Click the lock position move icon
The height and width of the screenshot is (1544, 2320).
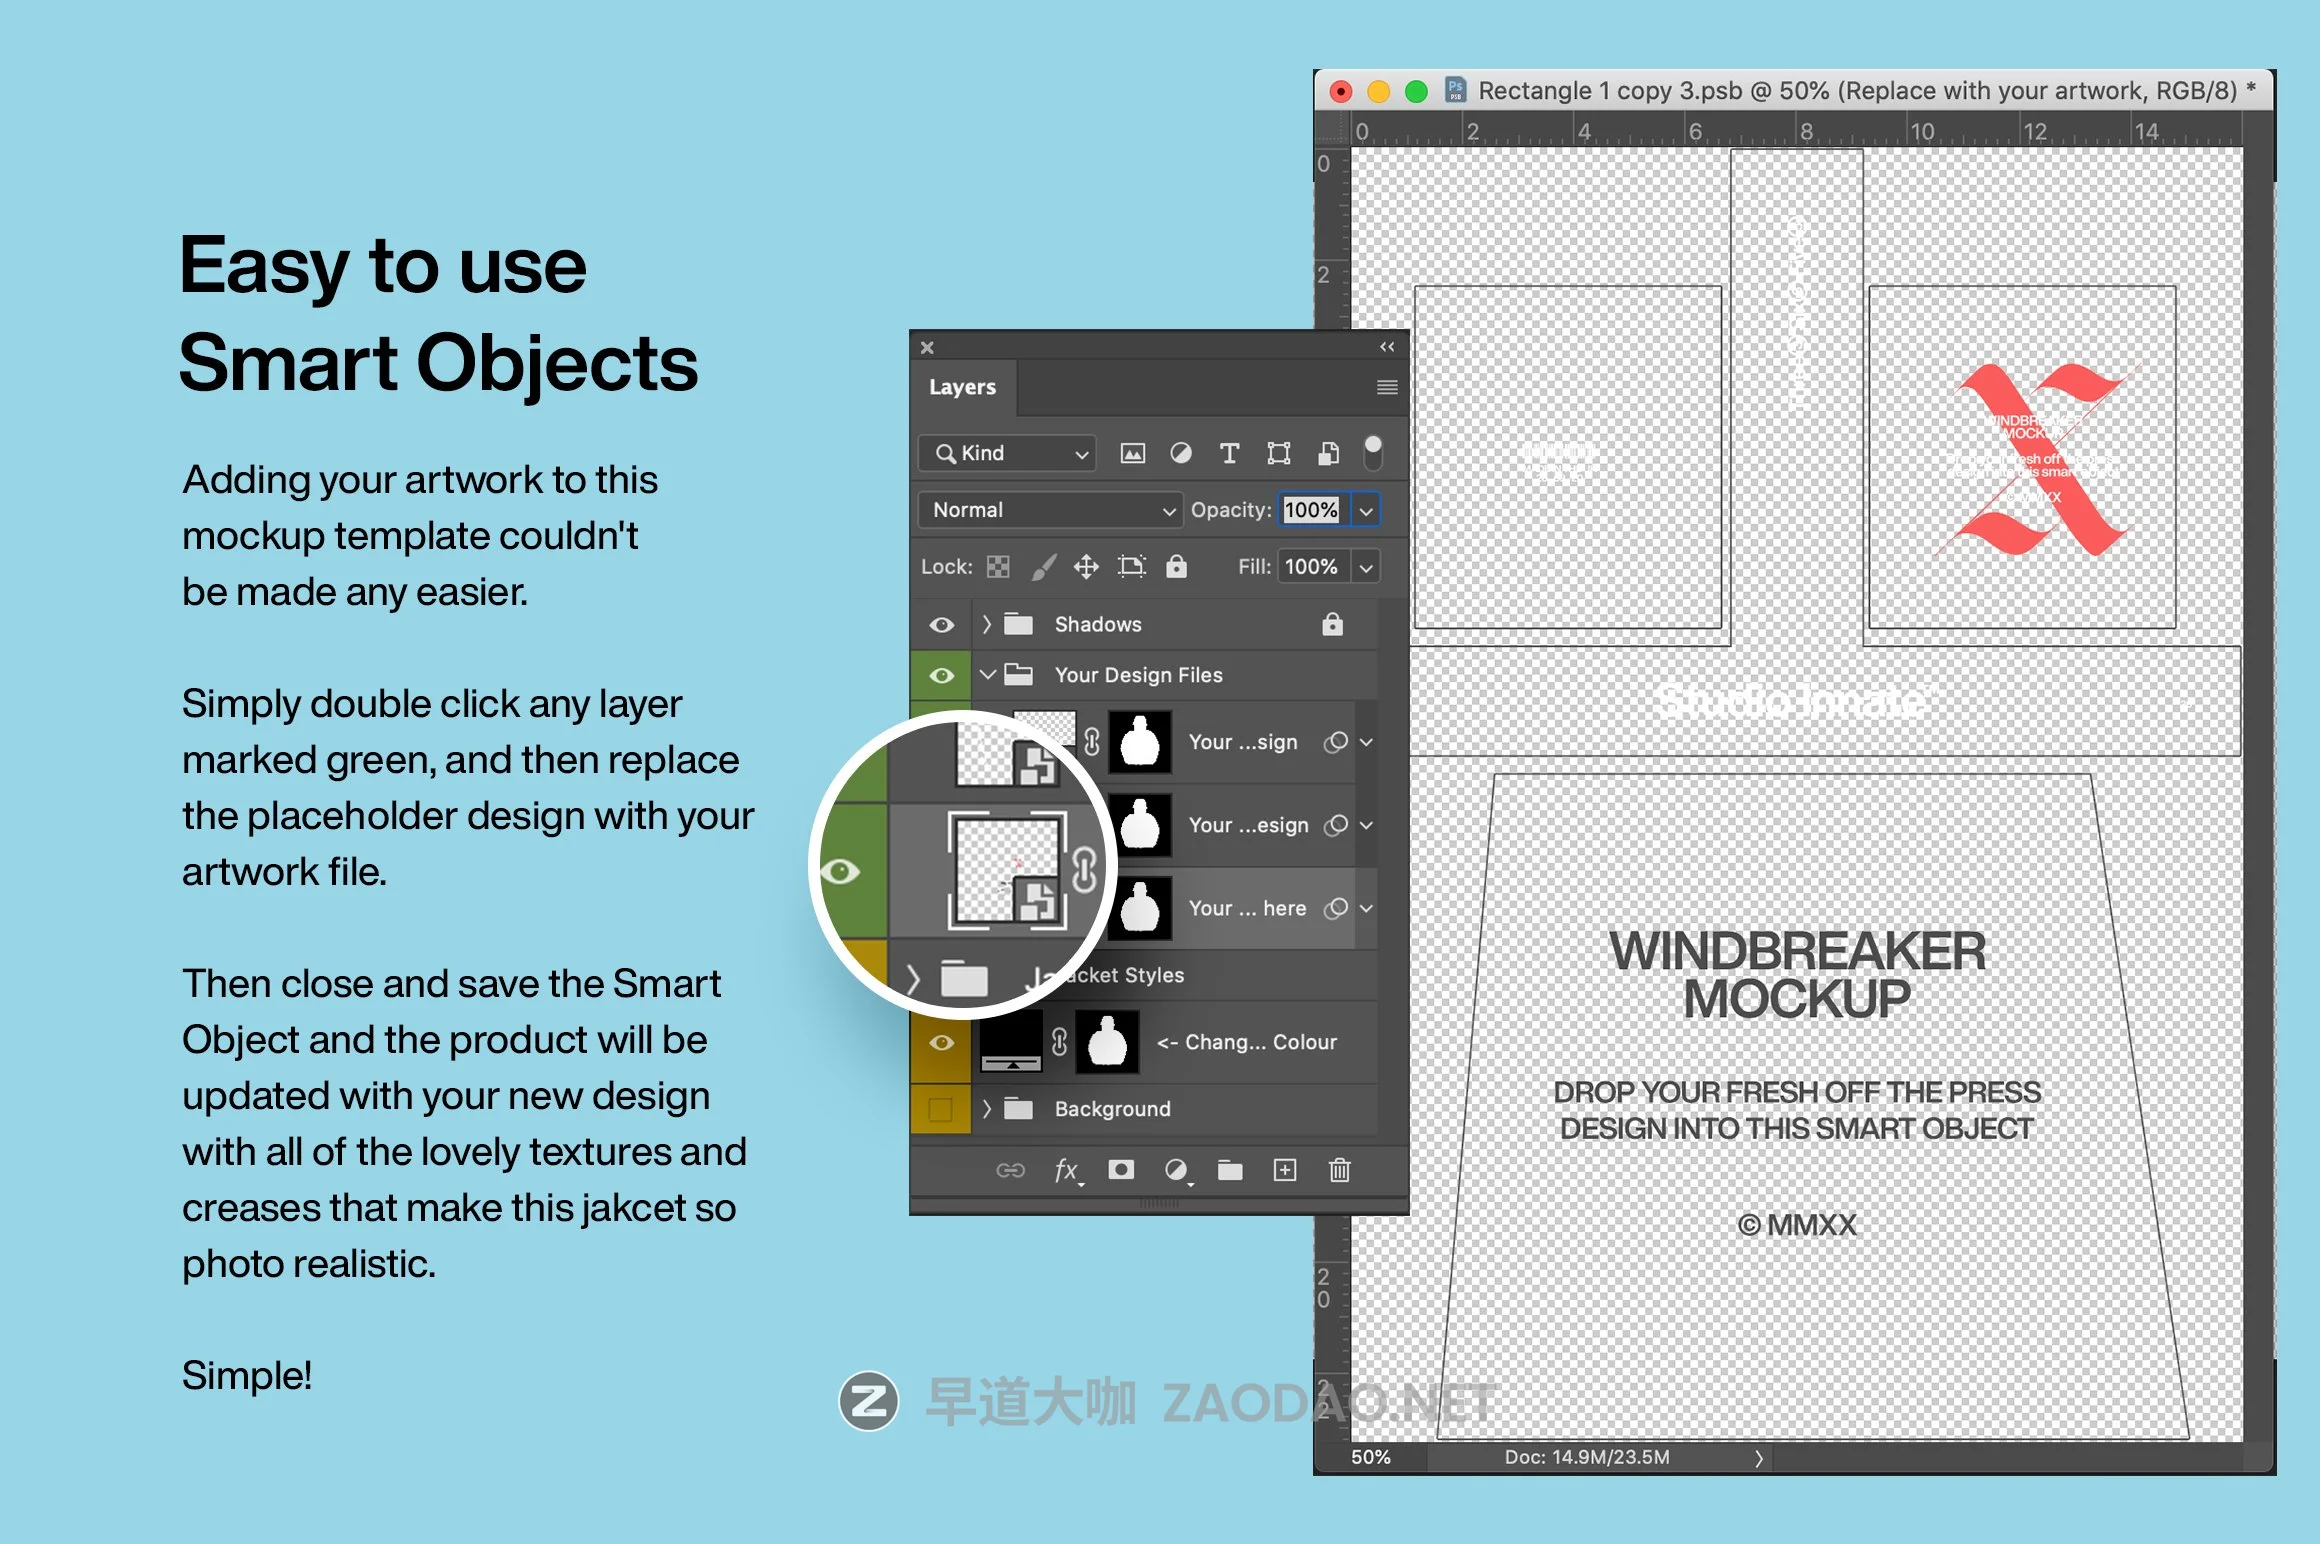click(x=1086, y=567)
